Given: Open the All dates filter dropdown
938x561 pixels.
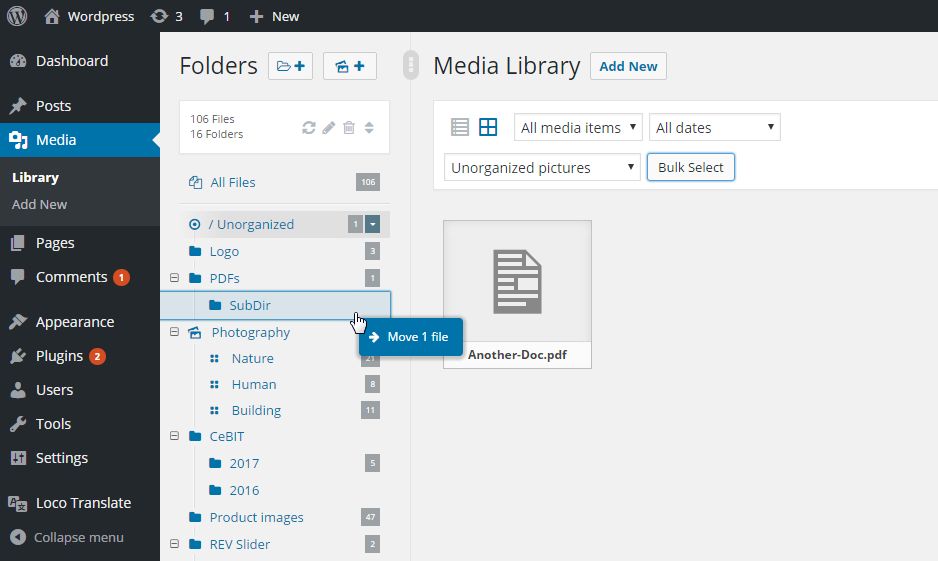Looking at the screenshot, I should tap(714, 127).
